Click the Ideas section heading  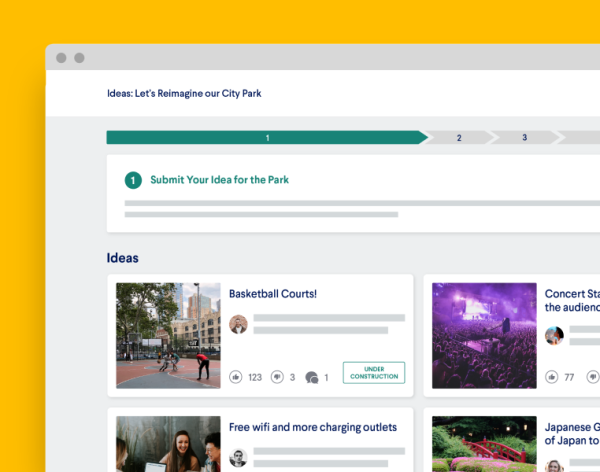tap(122, 258)
